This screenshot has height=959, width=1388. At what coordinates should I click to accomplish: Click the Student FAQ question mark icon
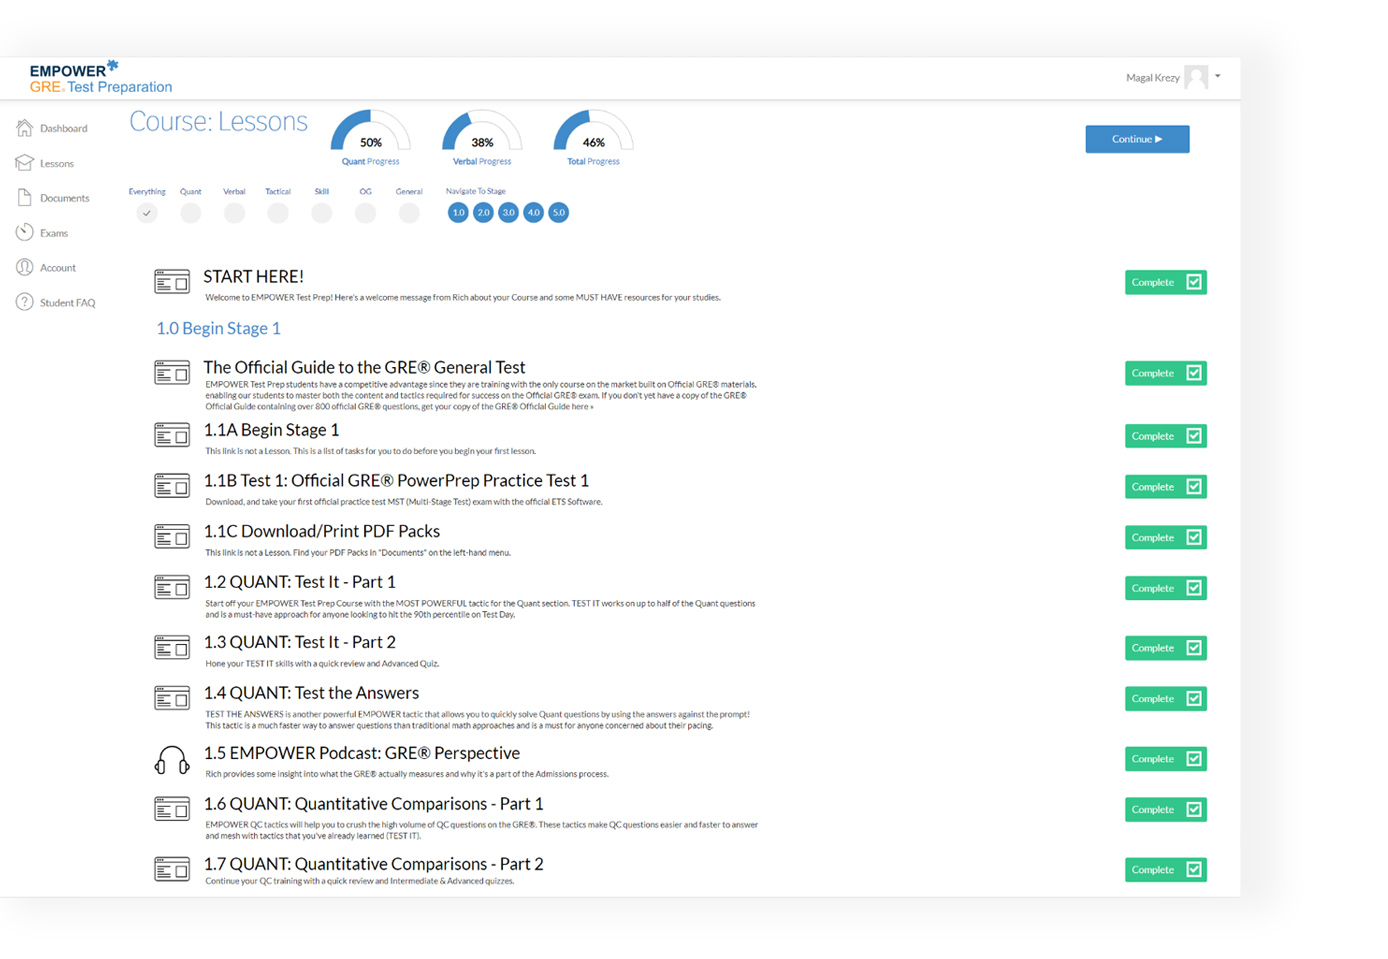25,302
